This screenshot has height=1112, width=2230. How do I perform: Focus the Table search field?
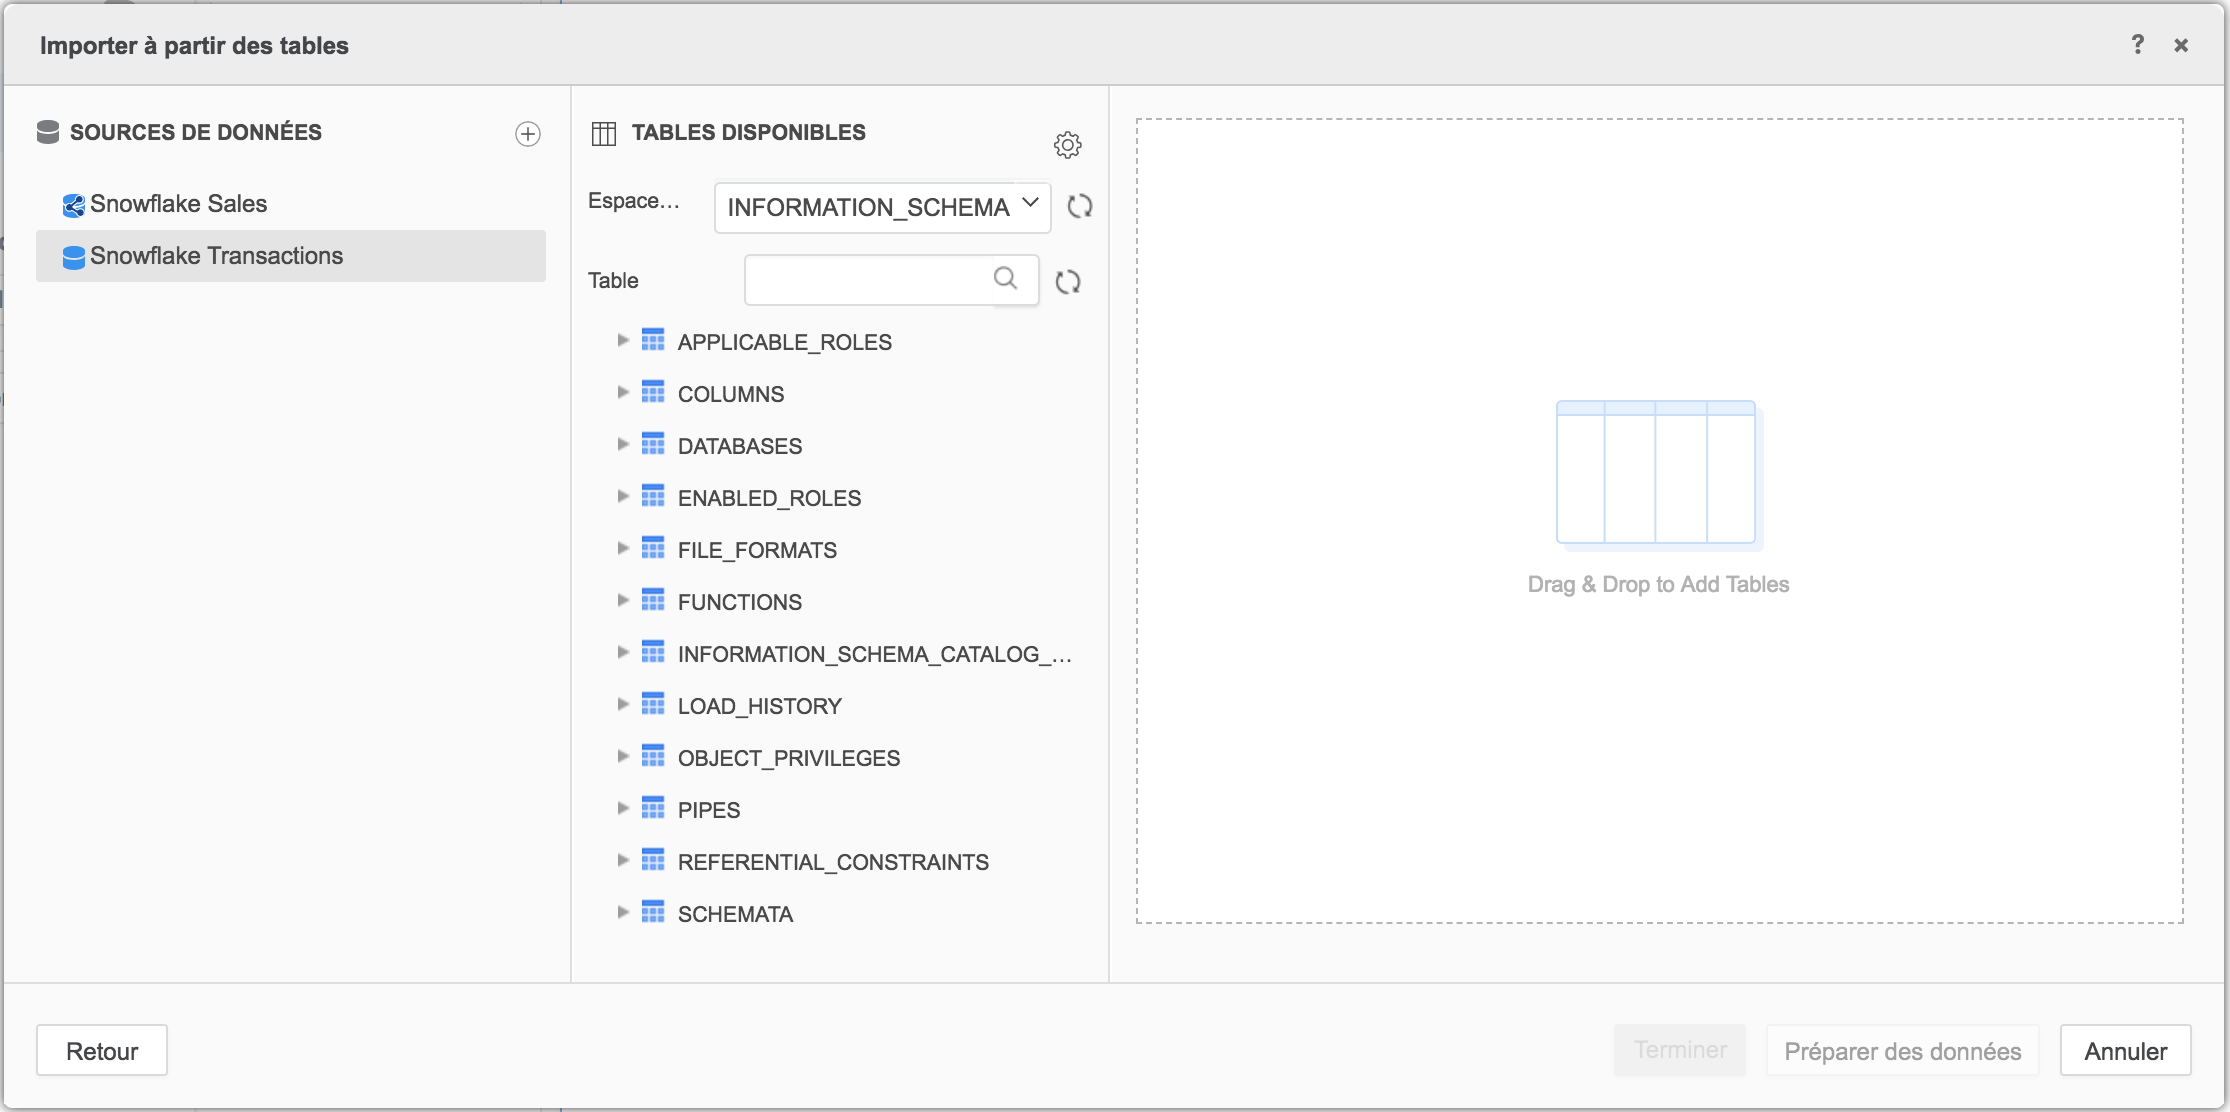pos(867,280)
